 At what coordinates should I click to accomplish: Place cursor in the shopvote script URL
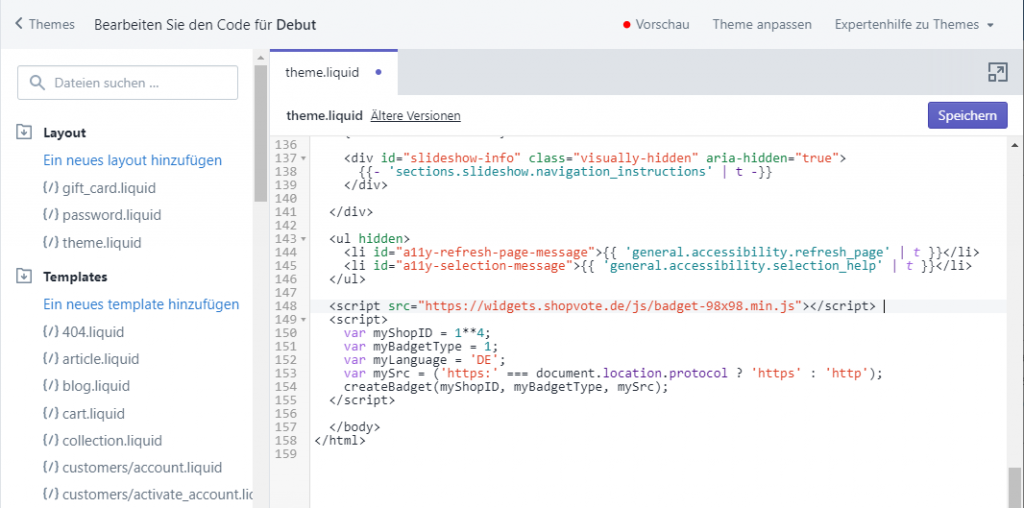pos(611,306)
